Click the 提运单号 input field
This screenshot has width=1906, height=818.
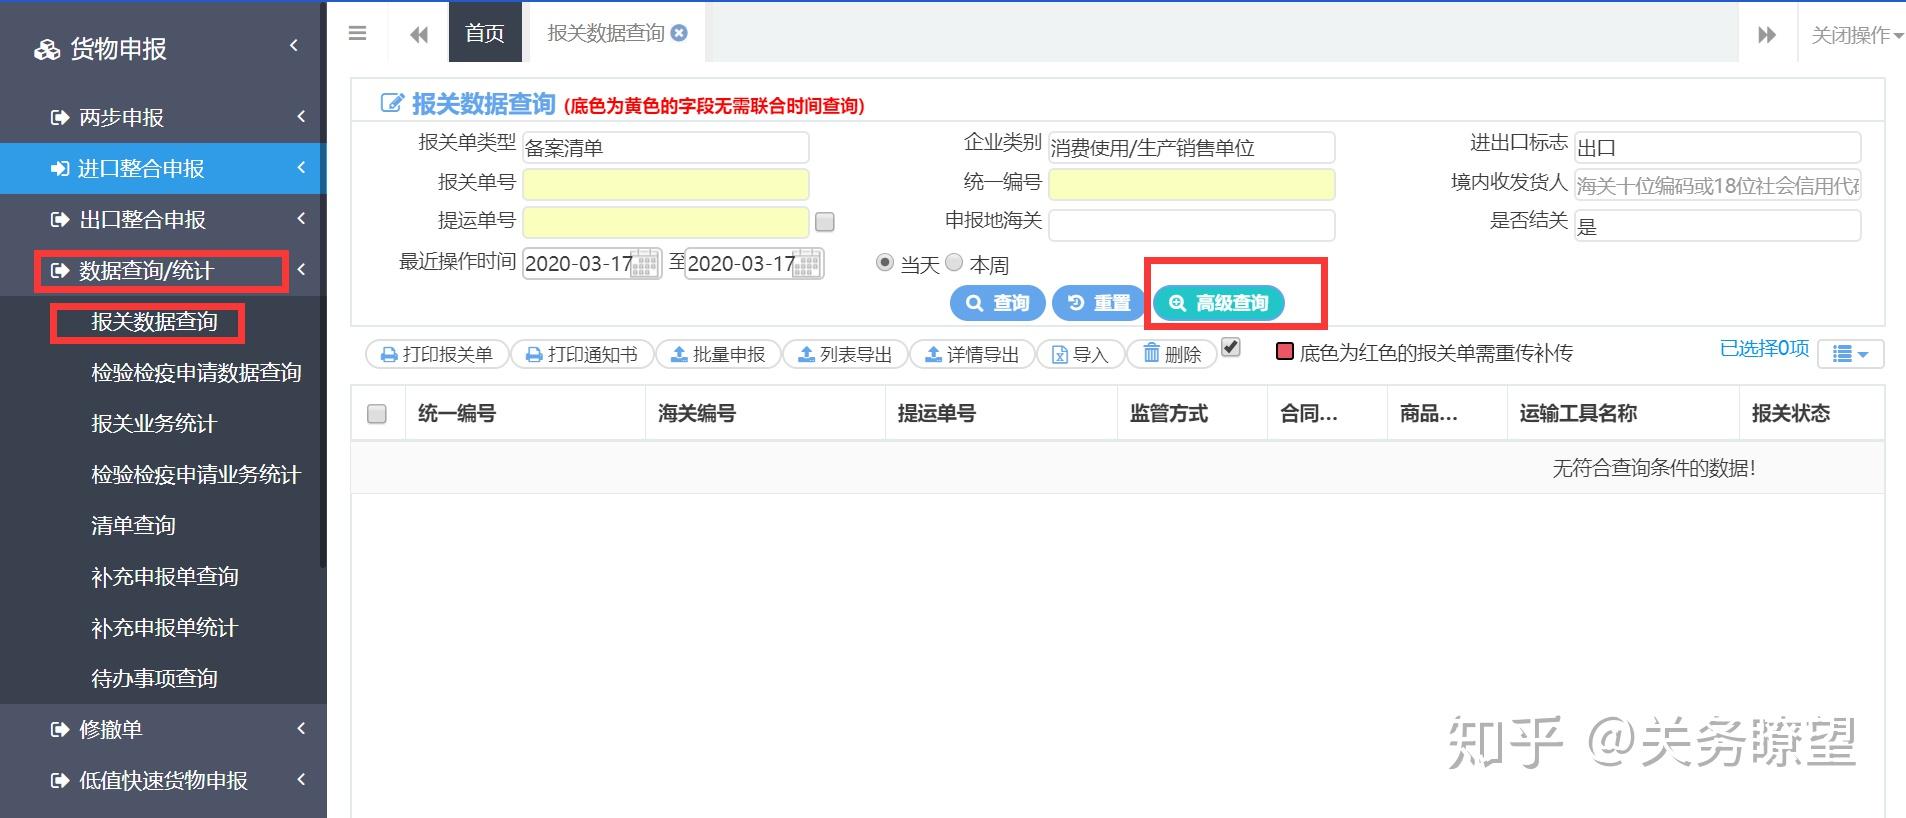click(666, 222)
